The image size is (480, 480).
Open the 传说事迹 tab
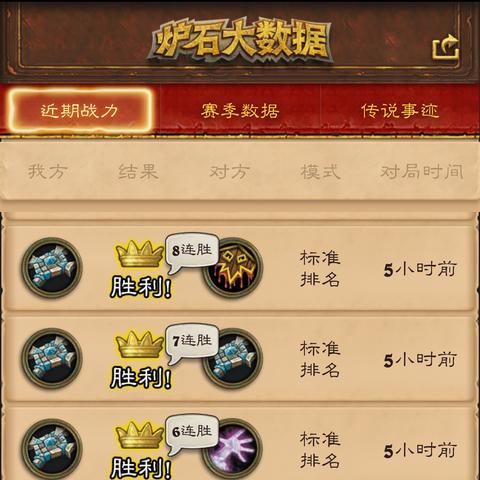tap(400, 111)
